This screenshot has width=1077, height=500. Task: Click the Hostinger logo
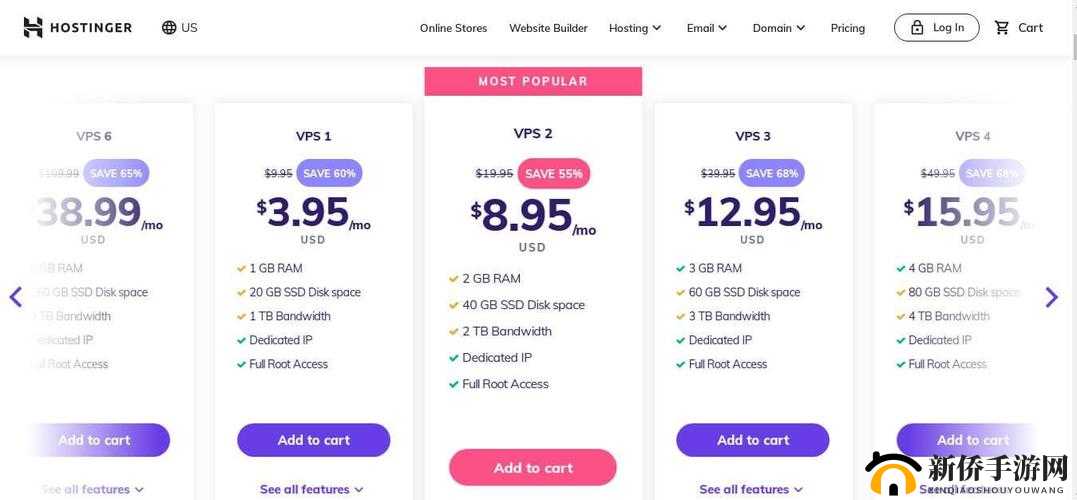pos(78,27)
